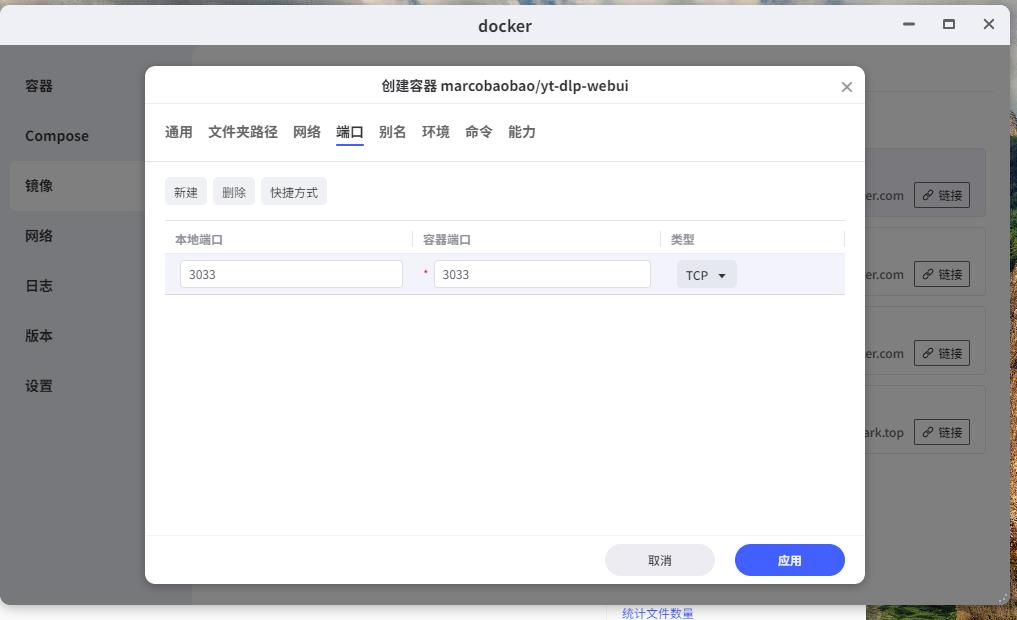Open the 命令 tab
Viewport: 1017px width, 620px height.
pos(479,132)
